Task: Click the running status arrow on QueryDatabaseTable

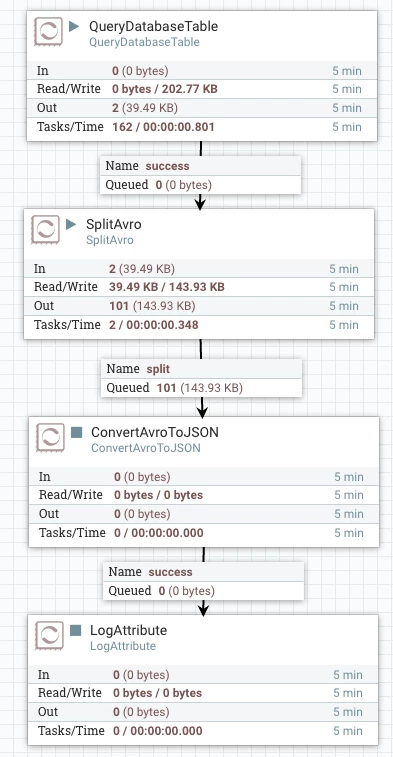Action: point(74,26)
